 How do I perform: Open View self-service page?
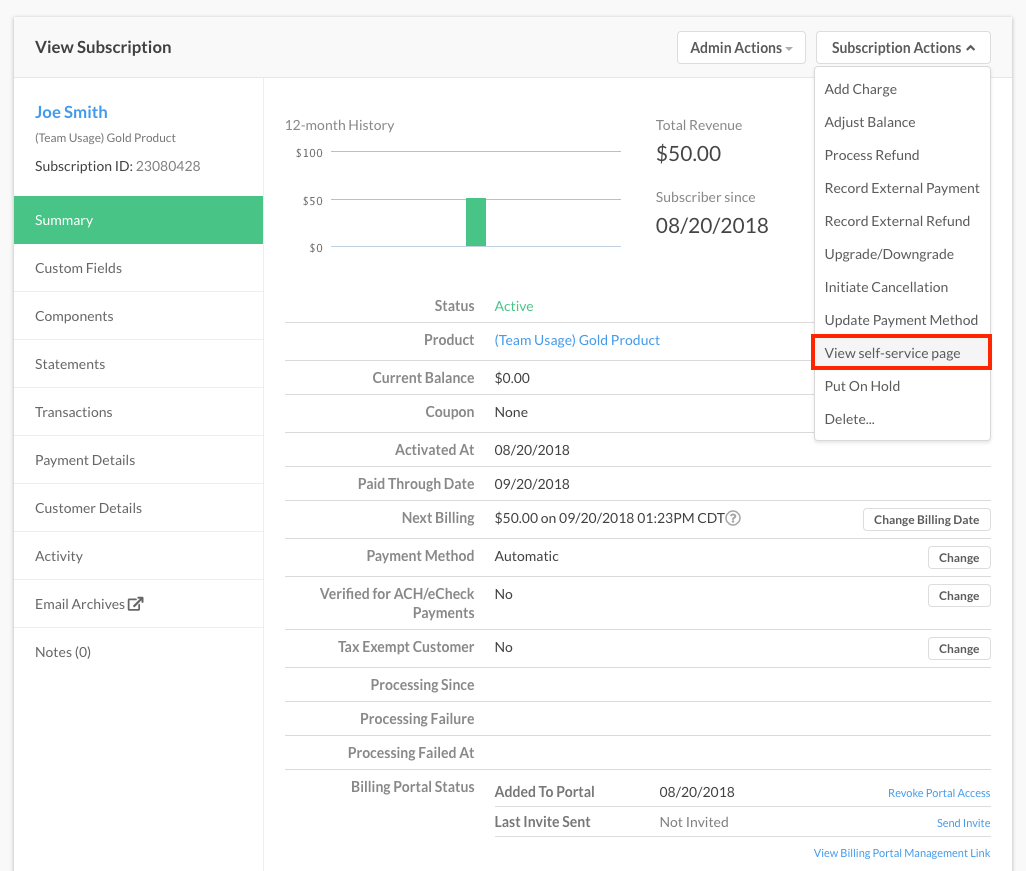(x=902, y=353)
